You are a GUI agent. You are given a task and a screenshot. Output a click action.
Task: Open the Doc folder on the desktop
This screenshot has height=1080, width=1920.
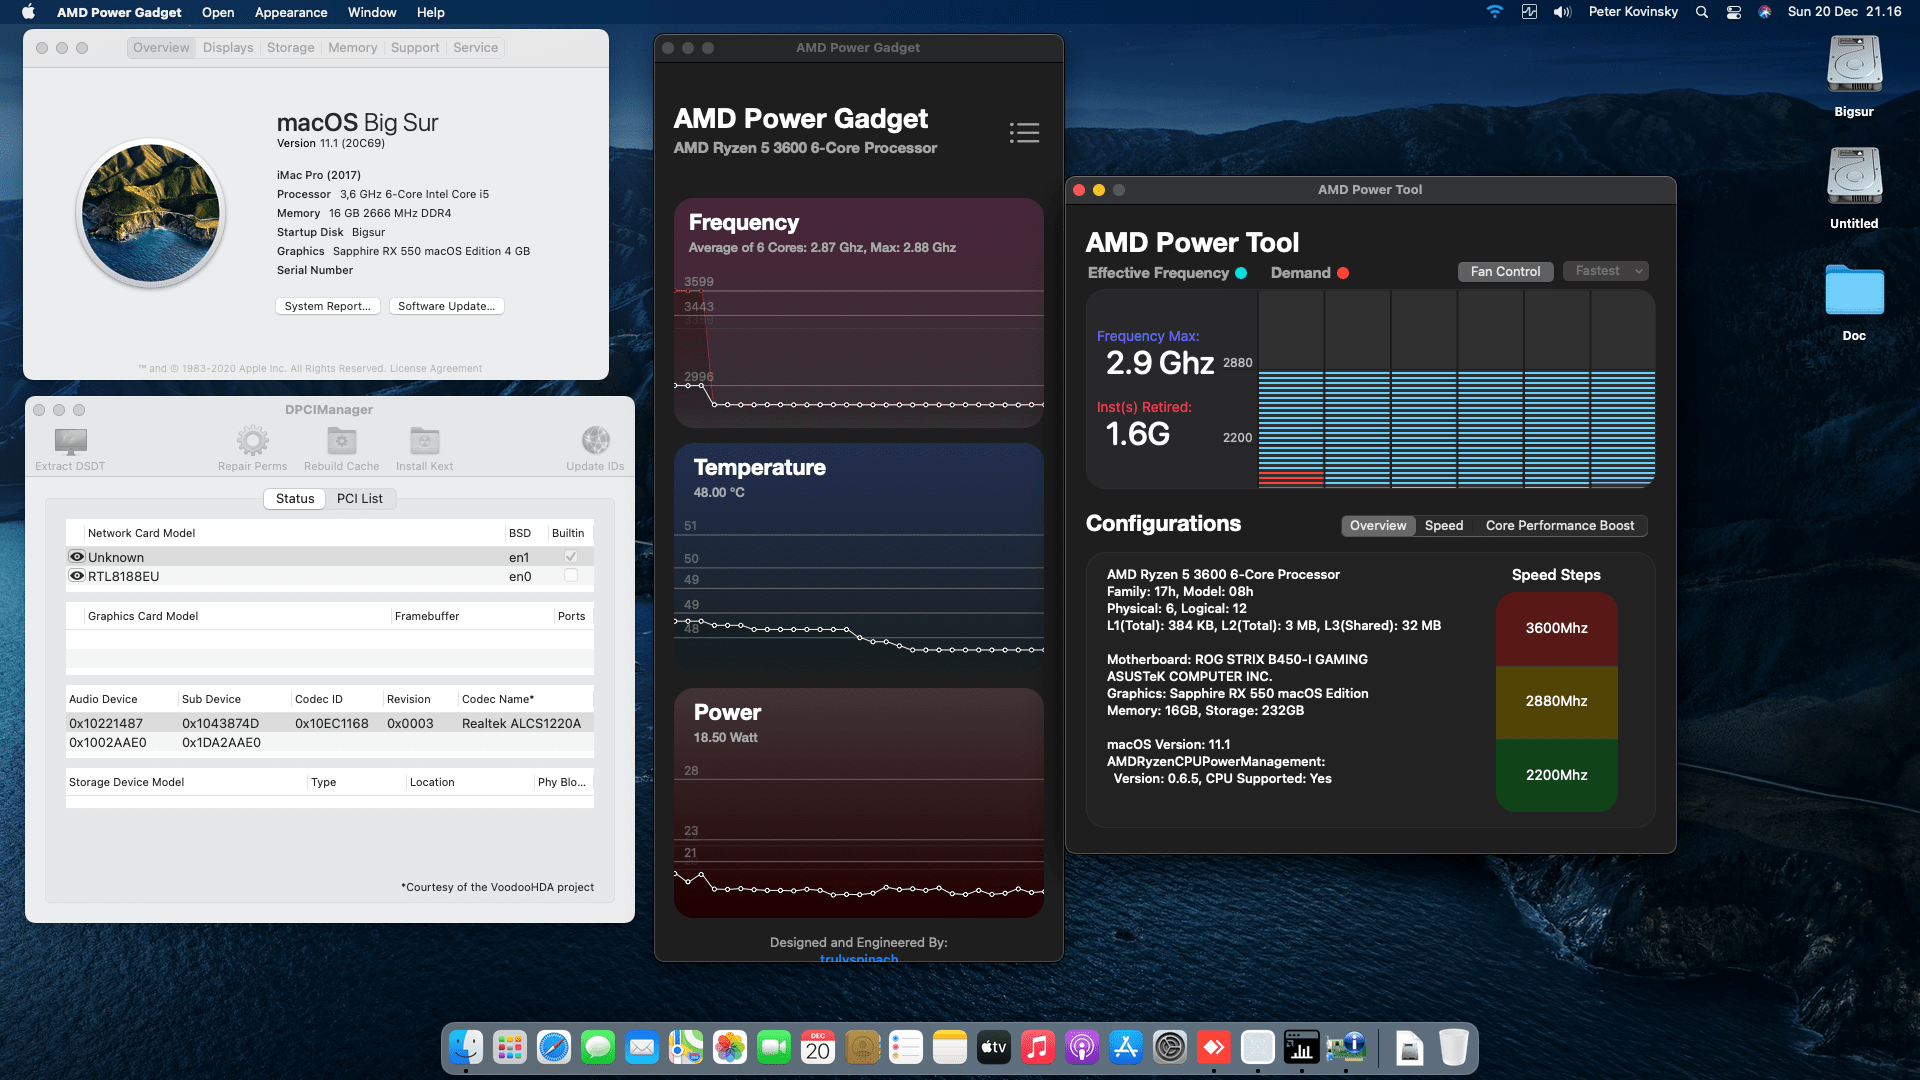1854,291
